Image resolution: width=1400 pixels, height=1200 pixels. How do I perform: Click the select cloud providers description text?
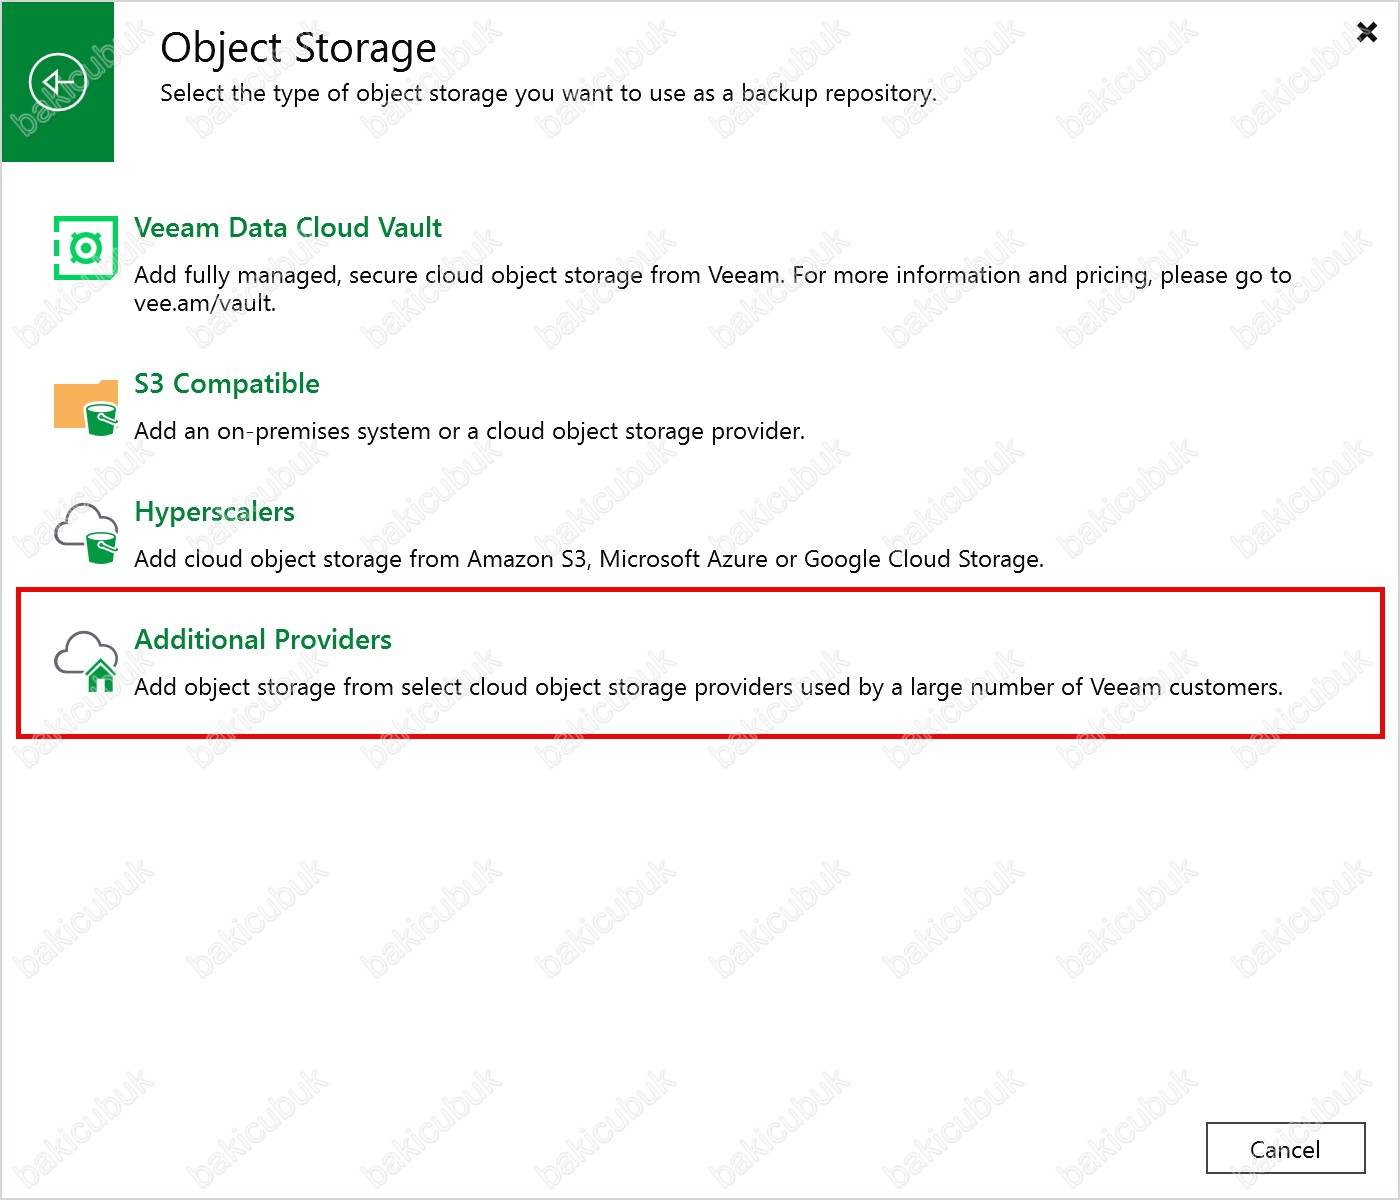[708, 687]
